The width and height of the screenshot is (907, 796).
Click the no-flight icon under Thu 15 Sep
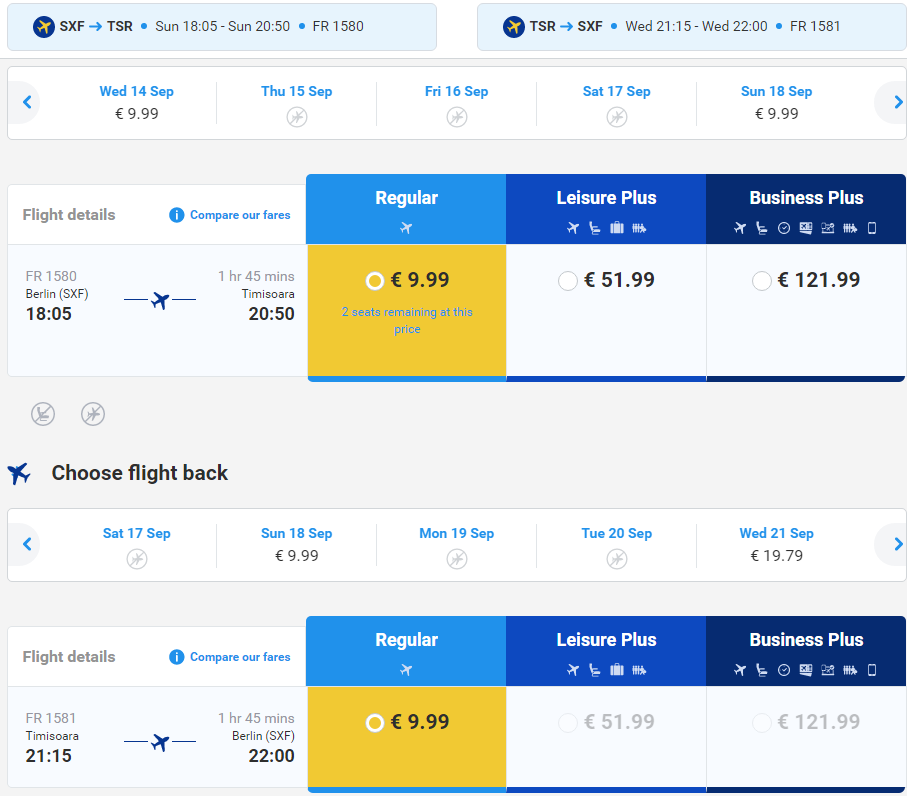[x=297, y=117]
